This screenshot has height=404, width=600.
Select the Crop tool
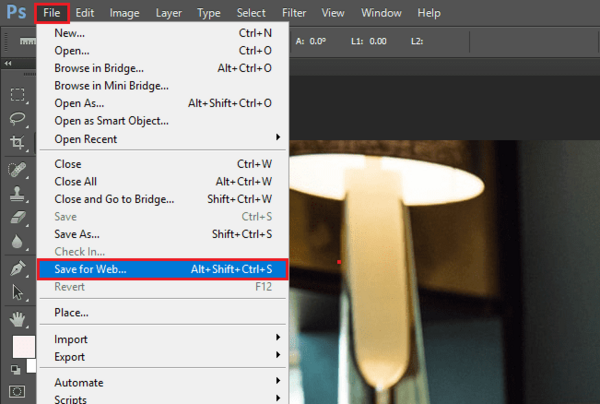point(17,143)
